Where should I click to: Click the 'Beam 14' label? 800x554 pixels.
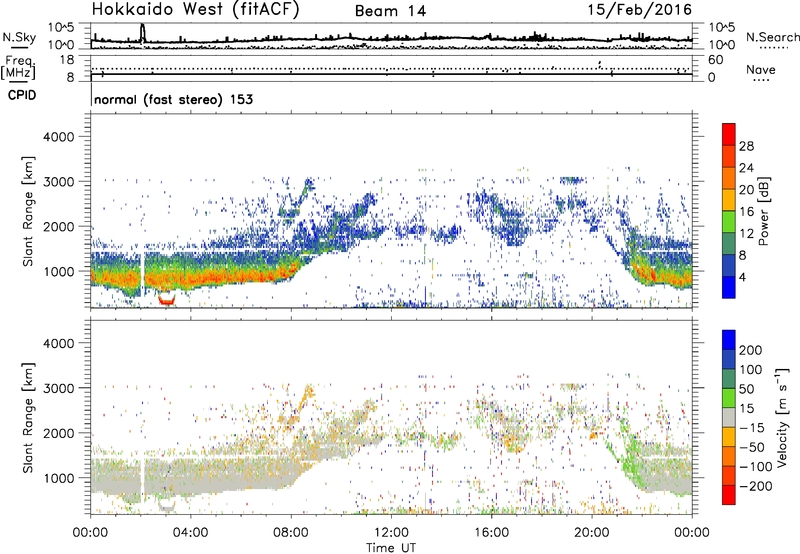[390, 11]
